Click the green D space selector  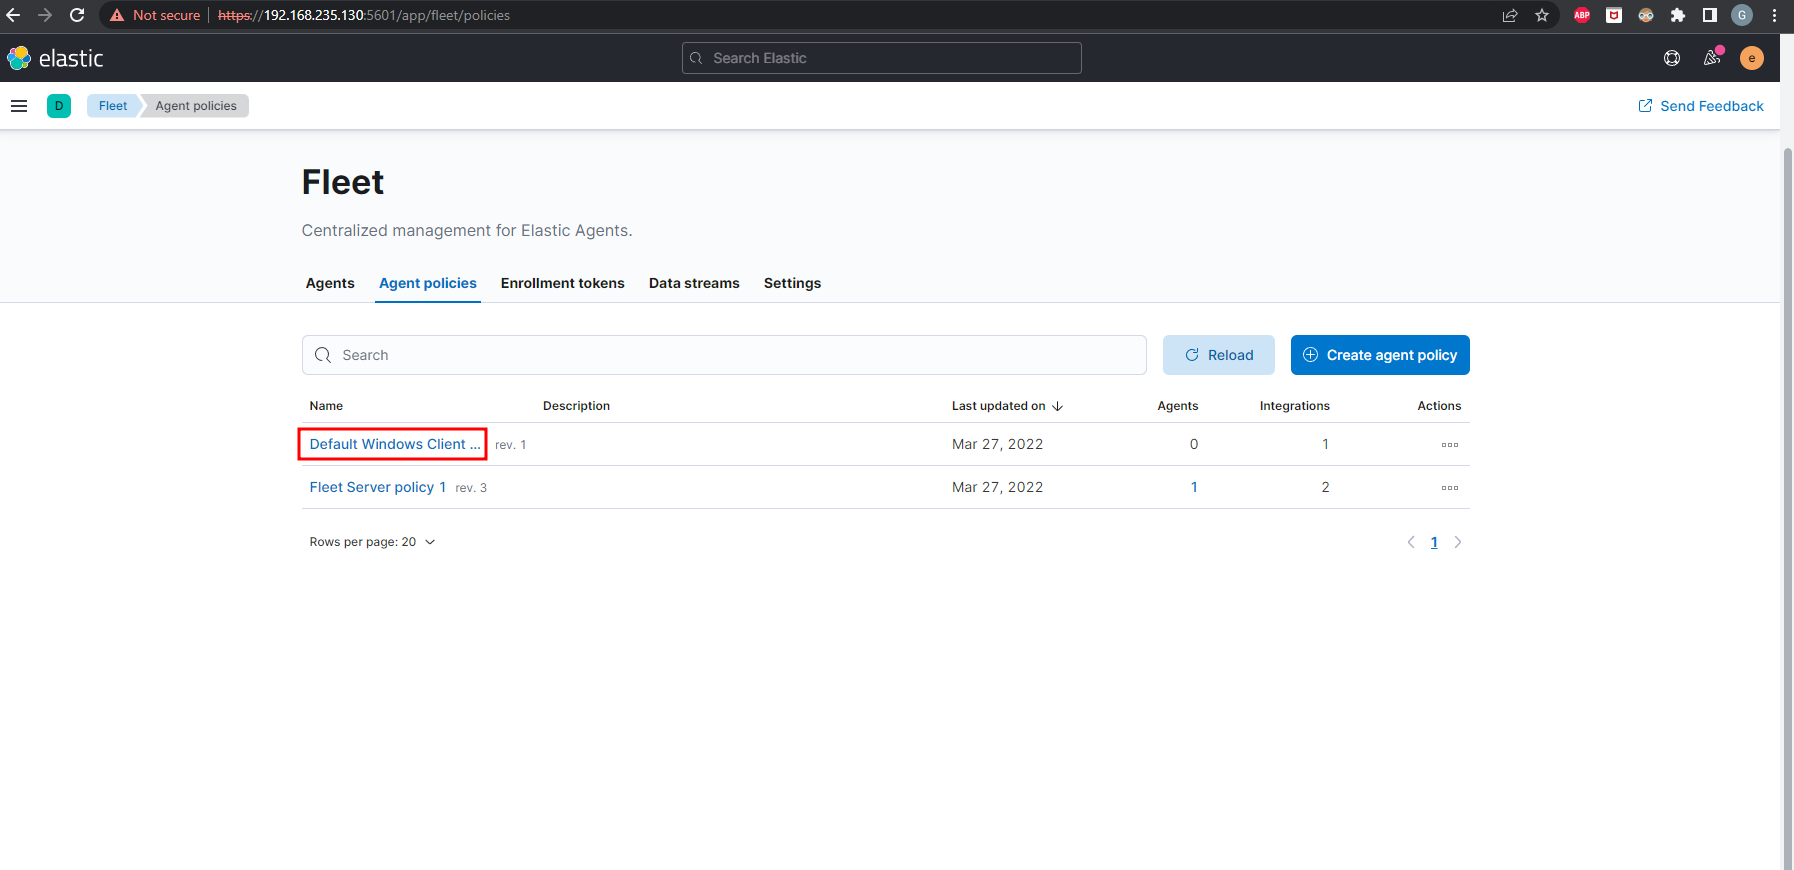click(59, 106)
